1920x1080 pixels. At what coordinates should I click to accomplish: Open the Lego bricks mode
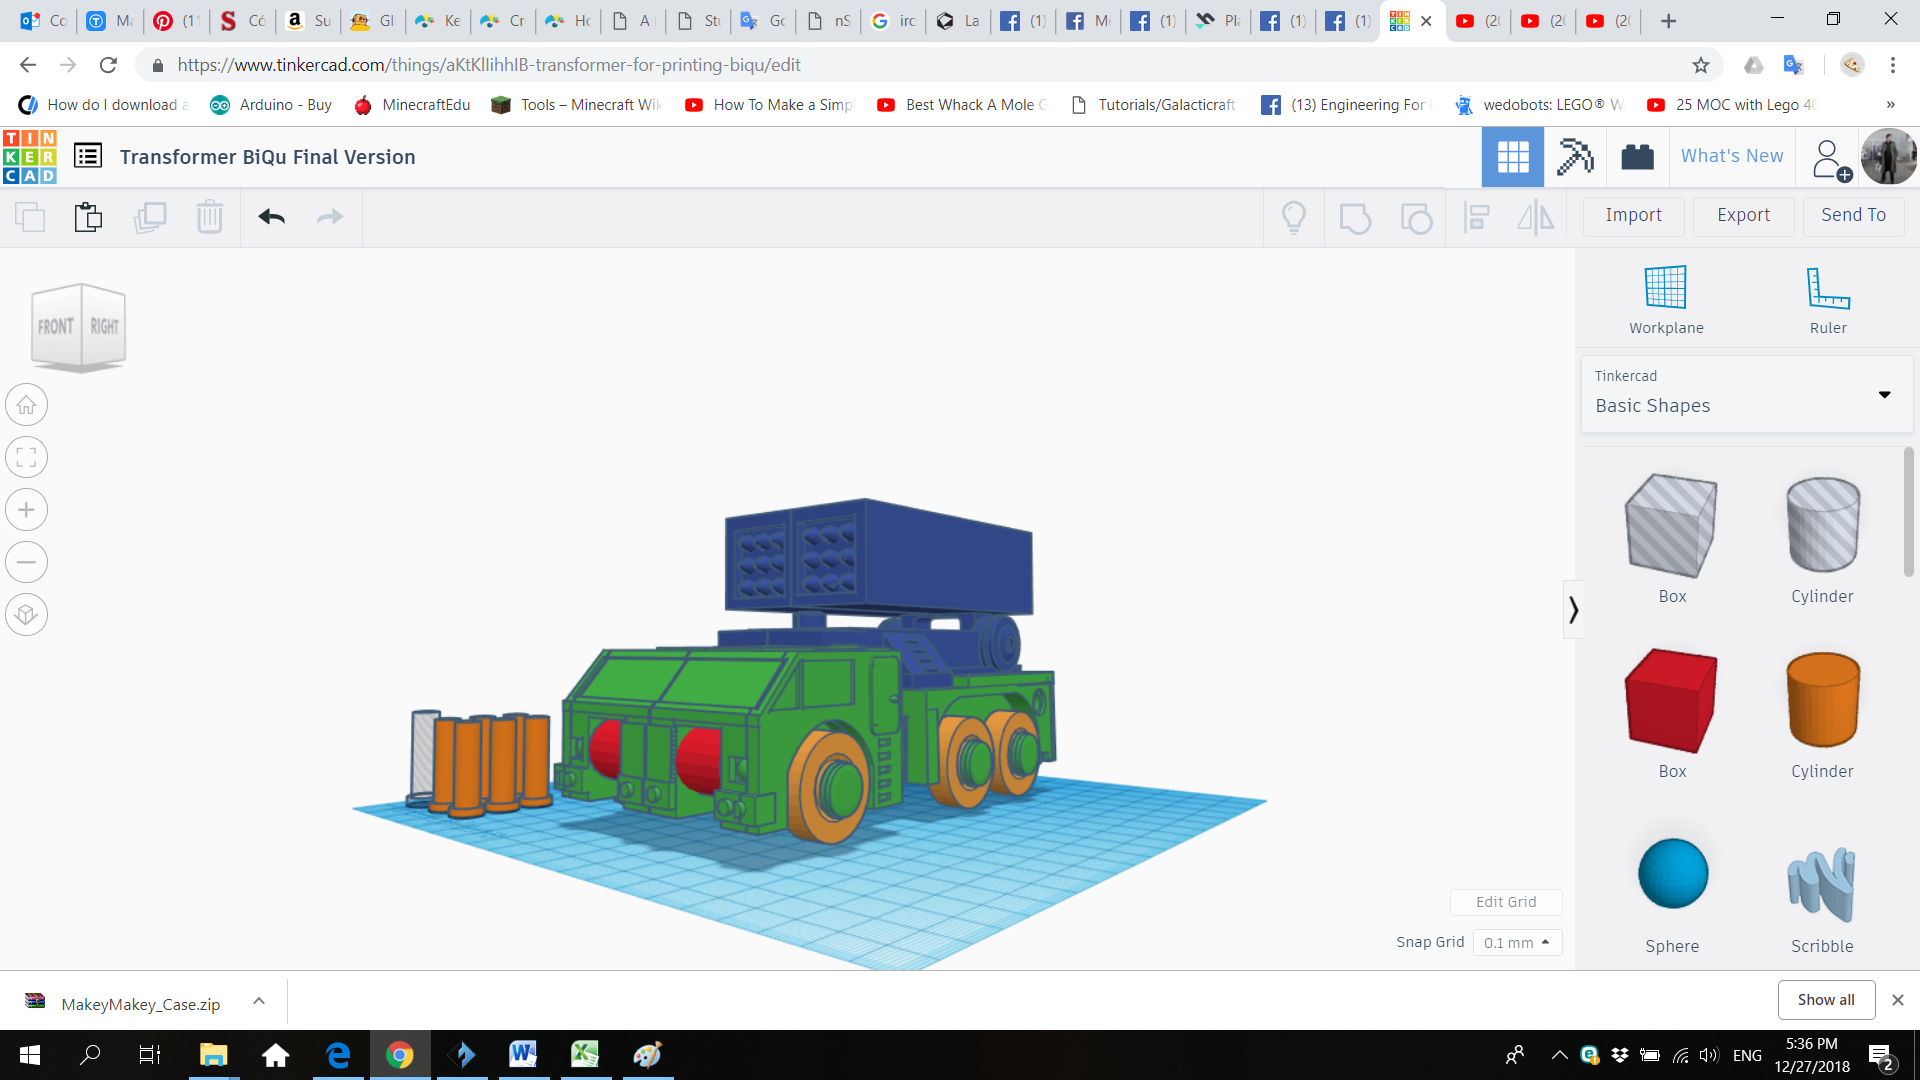click(1637, 157)
